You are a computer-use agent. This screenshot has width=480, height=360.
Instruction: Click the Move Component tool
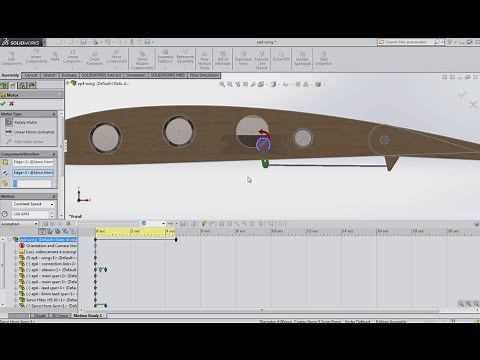(x=116, y=57)
